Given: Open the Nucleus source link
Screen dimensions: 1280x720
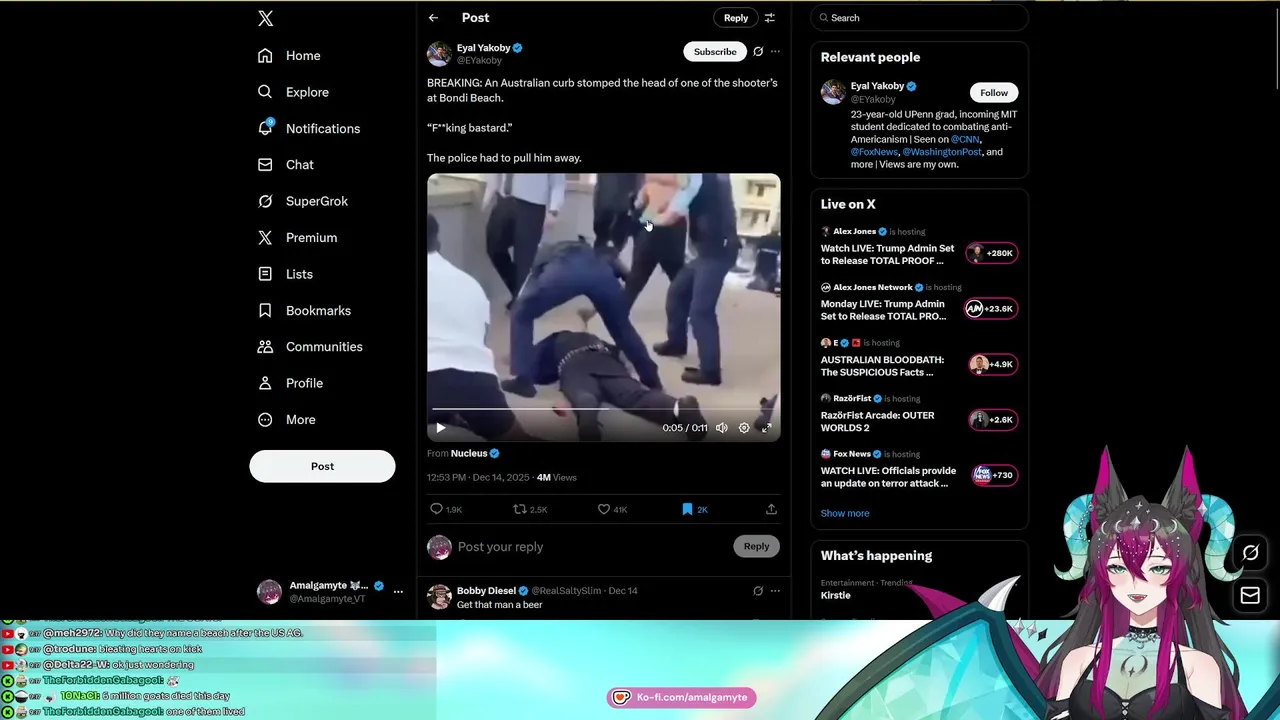Looking at the screenshot, I should coord(469,453).
